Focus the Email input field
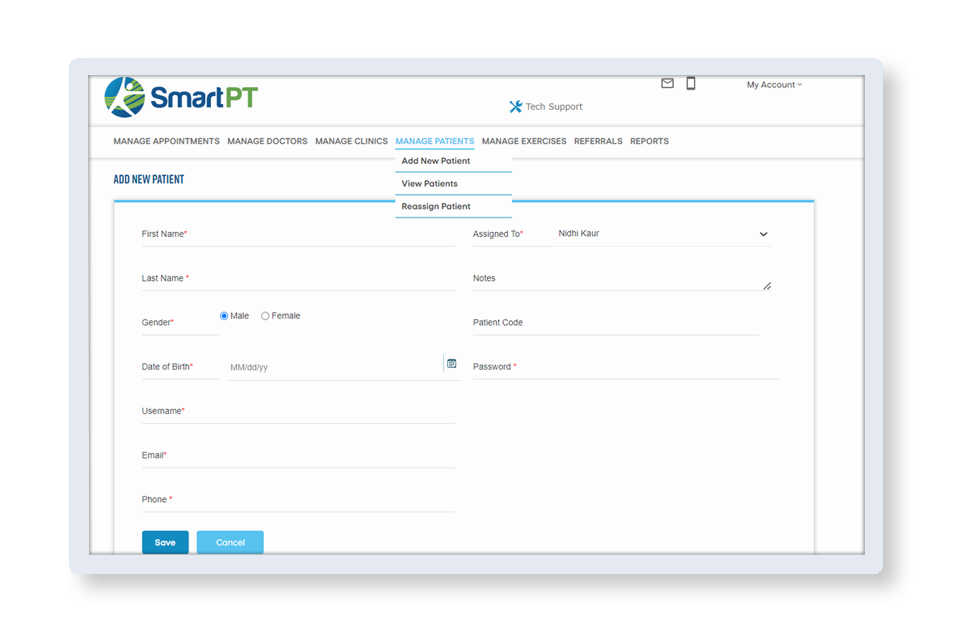Screen dimensions: 960x639 click(310, 456)
